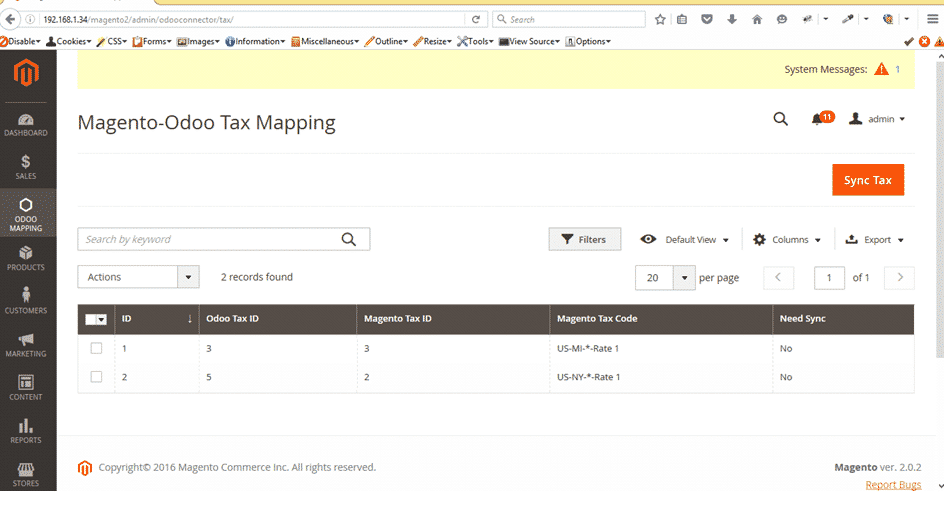Screen dimensions: 944x506
Task: Sort by the Odoo Tax ID column header
Action: 278,319
